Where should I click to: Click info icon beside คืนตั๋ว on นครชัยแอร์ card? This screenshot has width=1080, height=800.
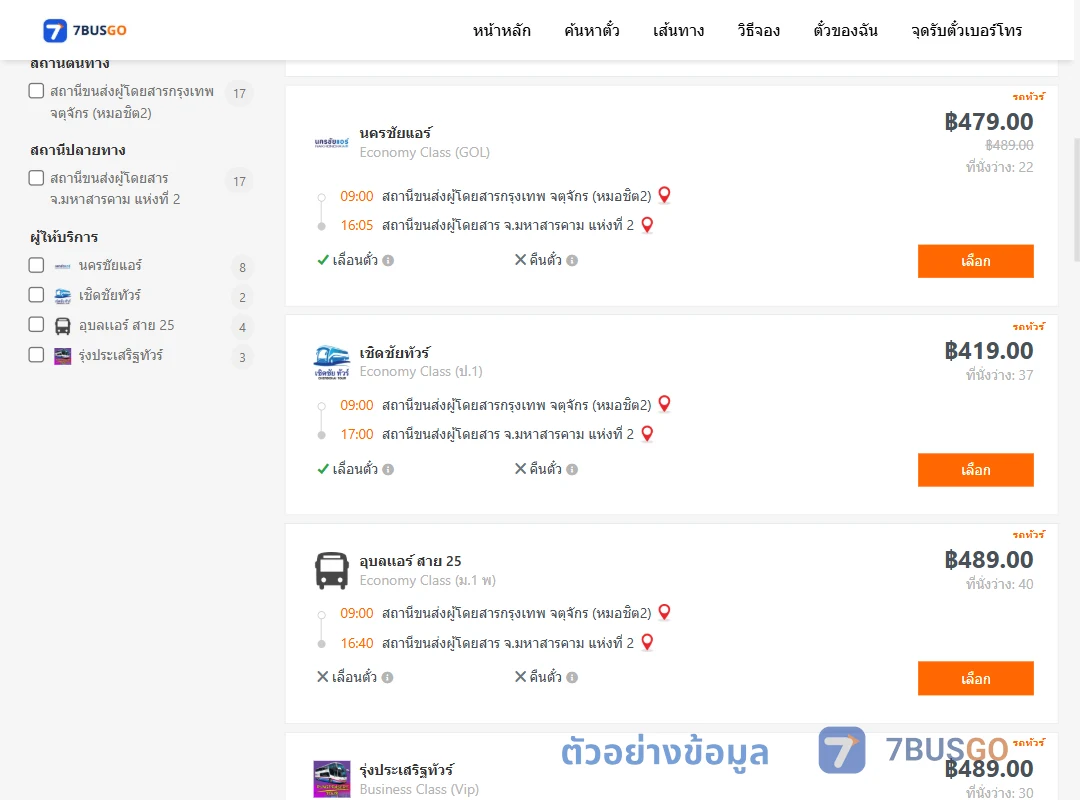[x=572, y=260]
